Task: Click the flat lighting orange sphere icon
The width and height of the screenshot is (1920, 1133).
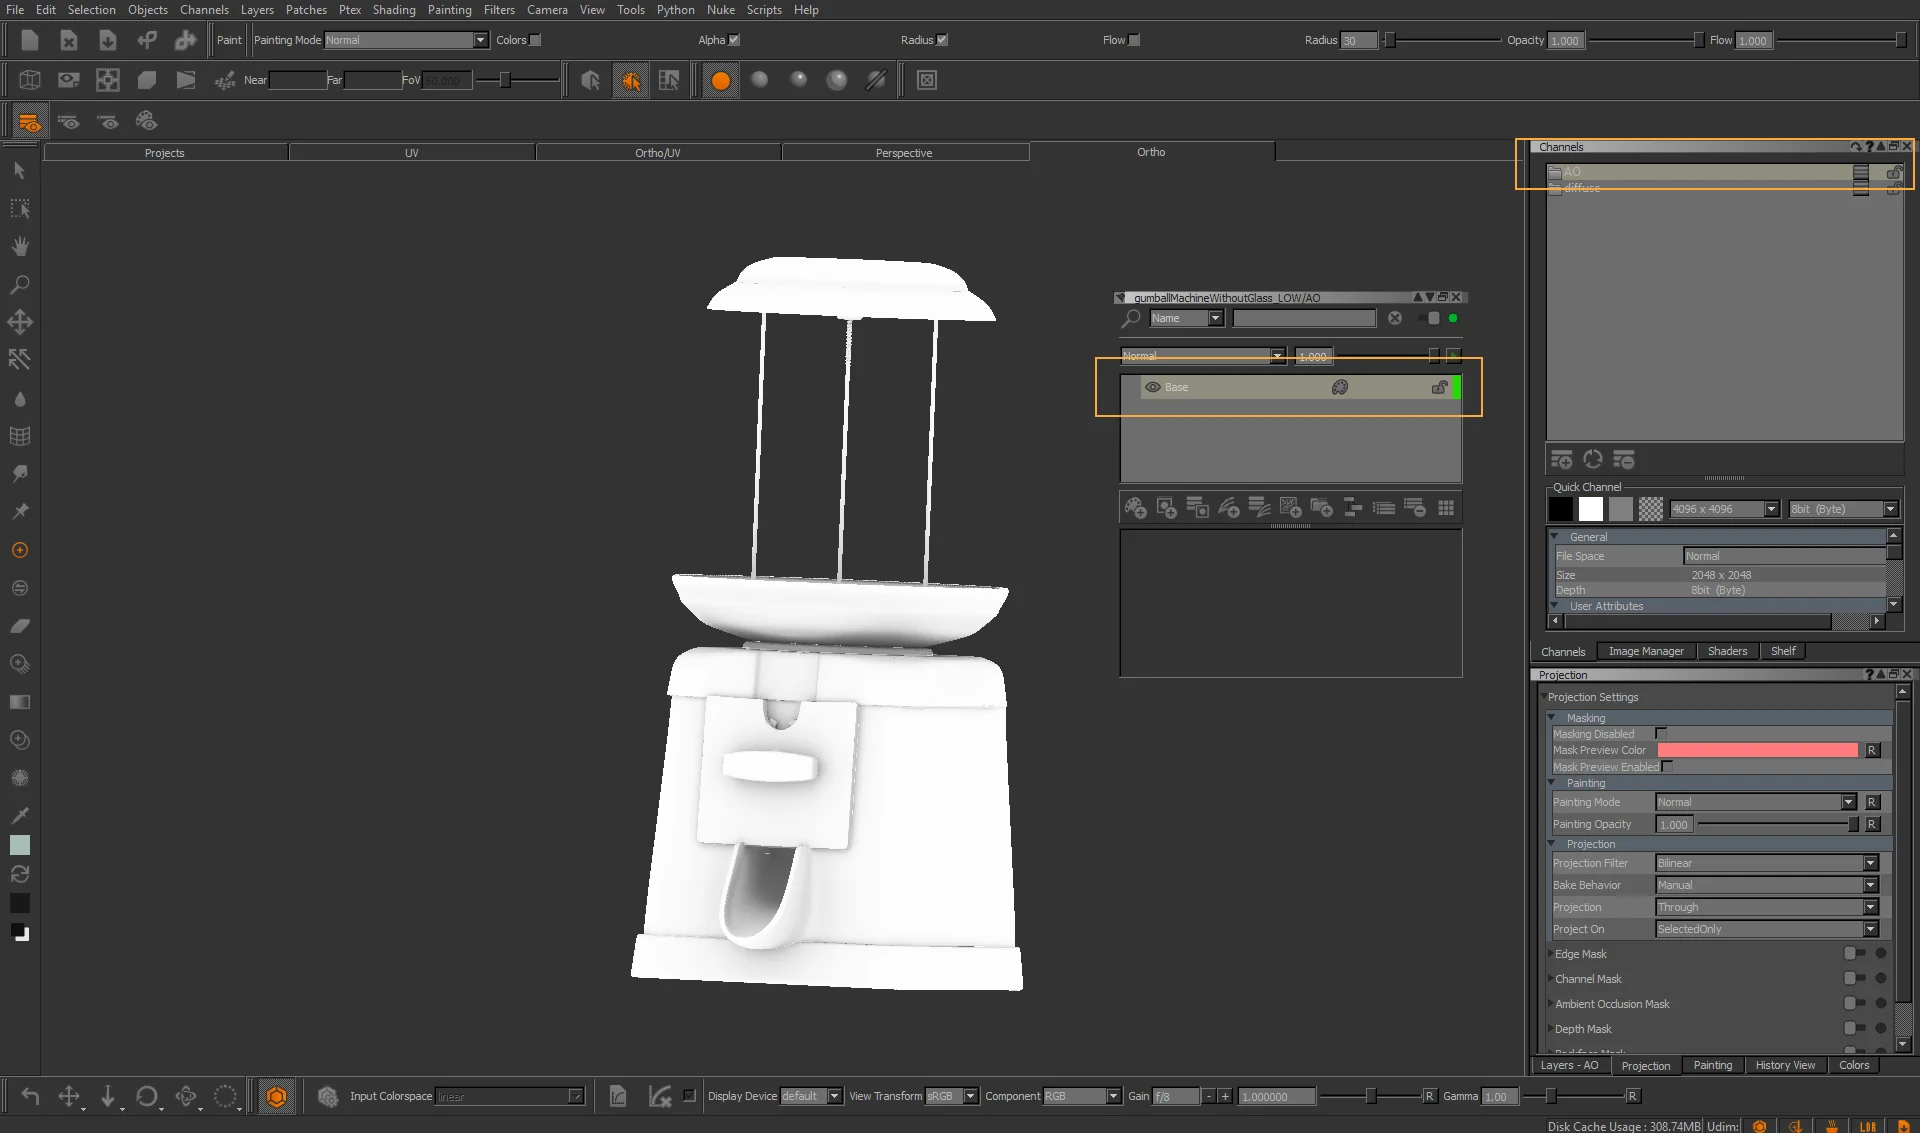Action: pos(720,80)
